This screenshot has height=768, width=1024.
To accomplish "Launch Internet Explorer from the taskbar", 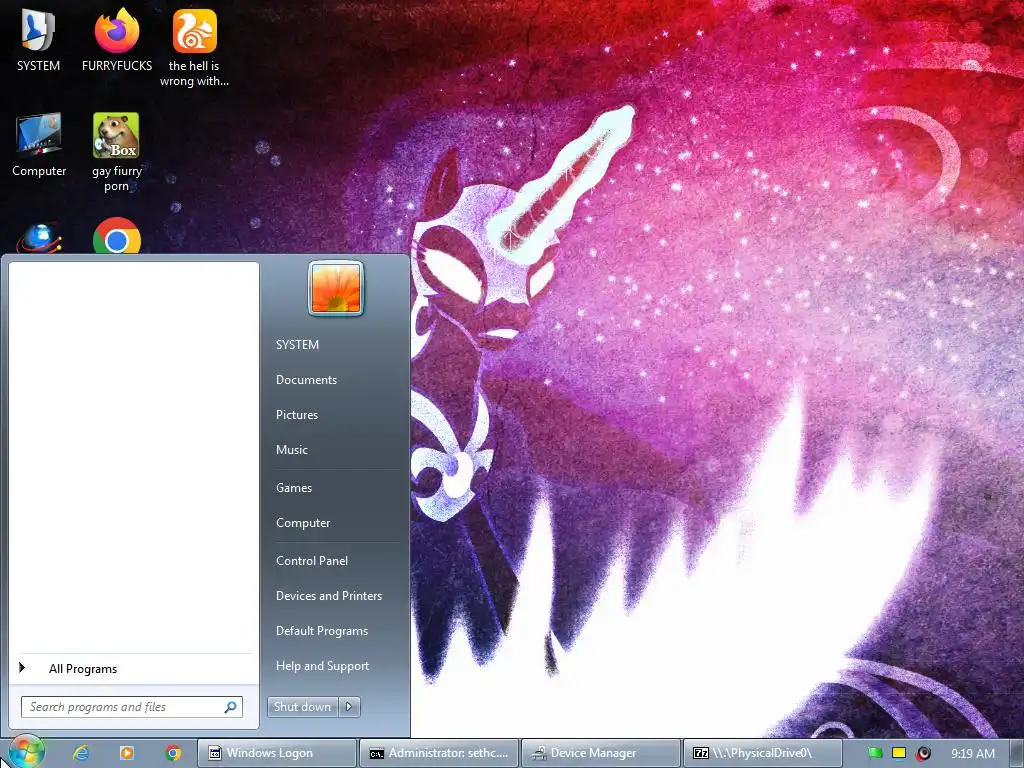I will 81,753.
